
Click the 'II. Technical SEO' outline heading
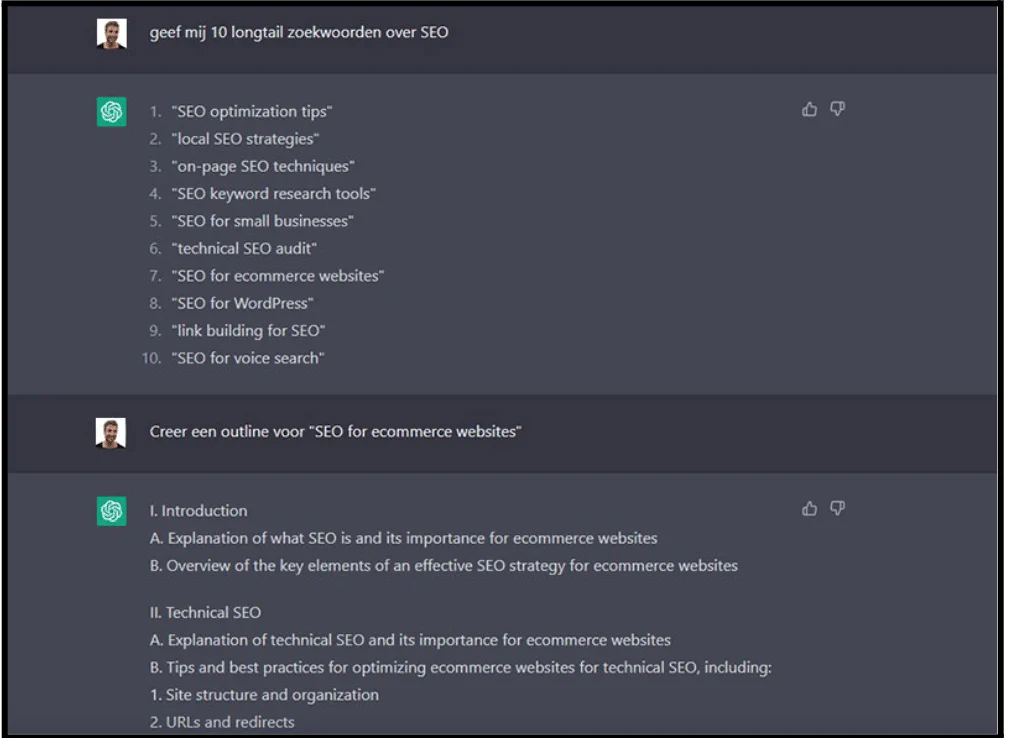[205, 612]
